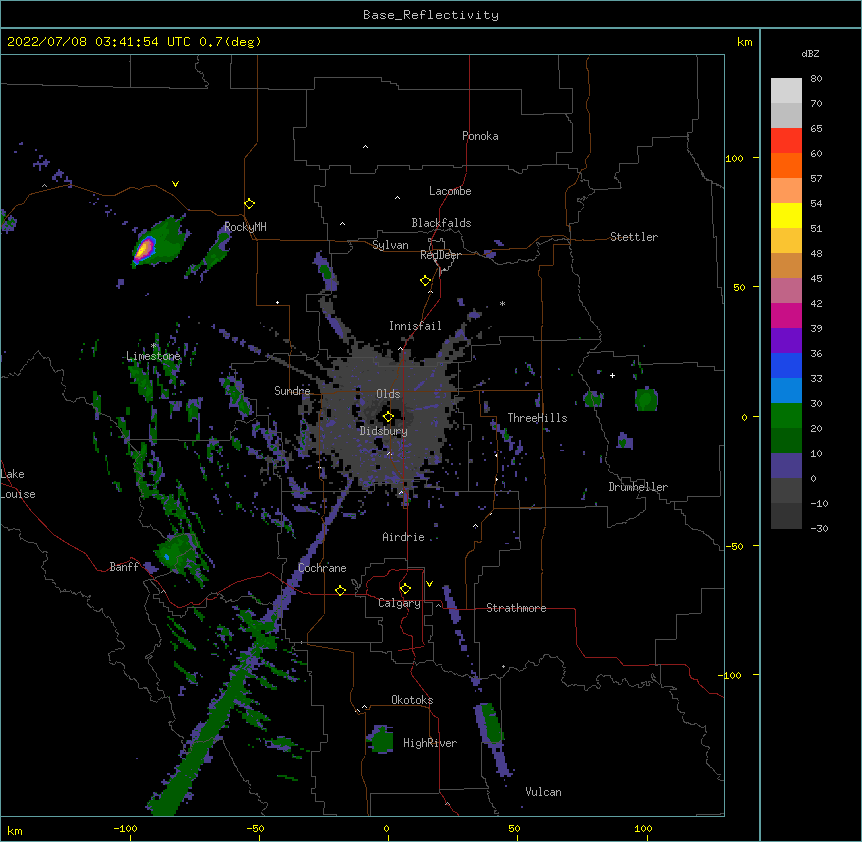Click the Sylvan label
862x842 pixels.
[390, 245]
